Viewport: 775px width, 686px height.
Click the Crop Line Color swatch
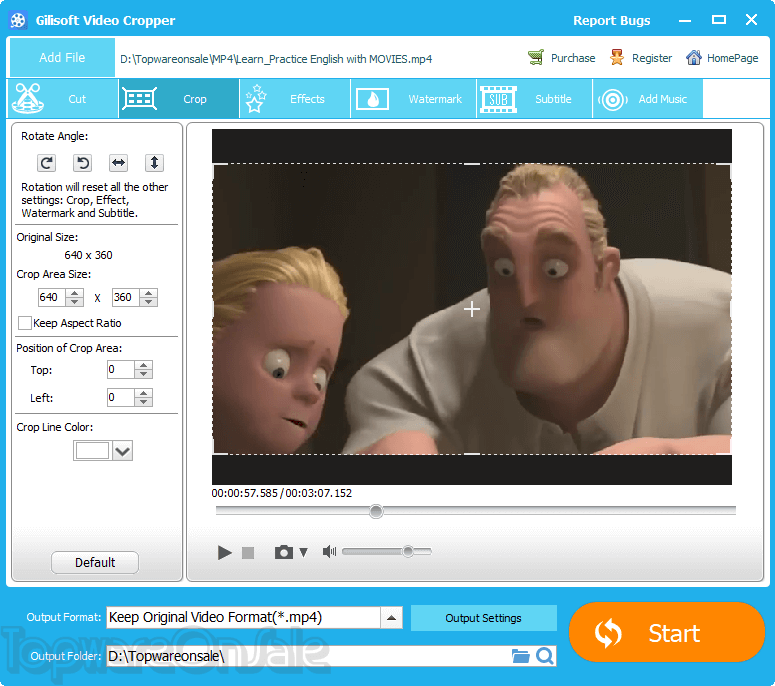point(92,451)
